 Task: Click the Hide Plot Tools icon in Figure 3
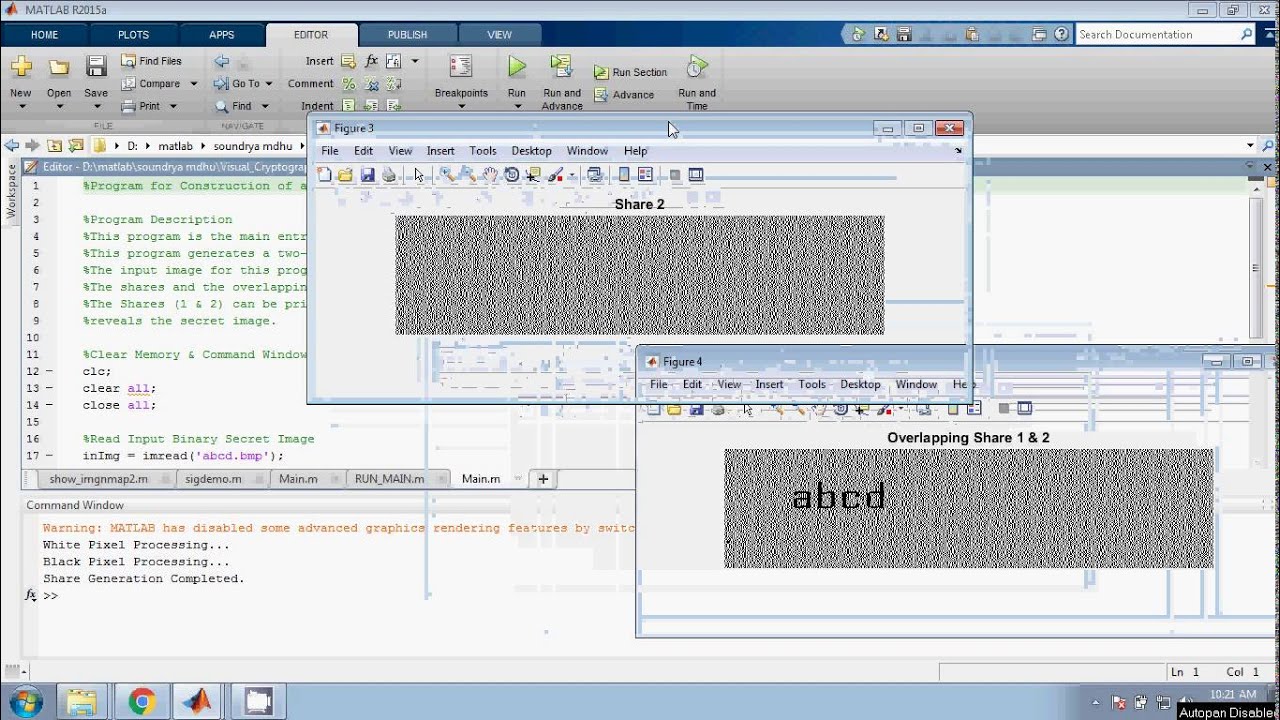click(x=674, y=175)
